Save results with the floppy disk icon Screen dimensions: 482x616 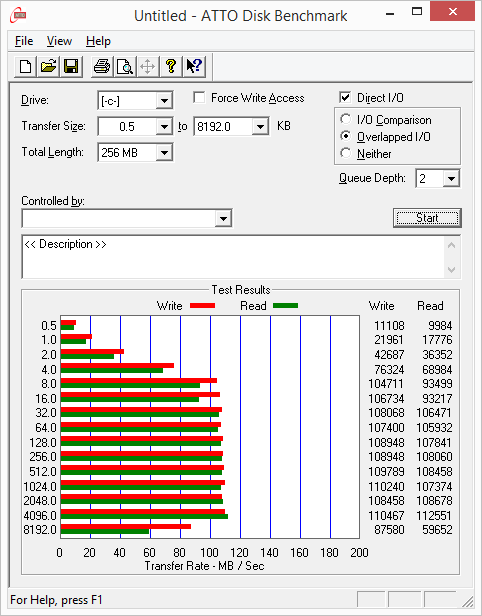(x=71, y=66)
